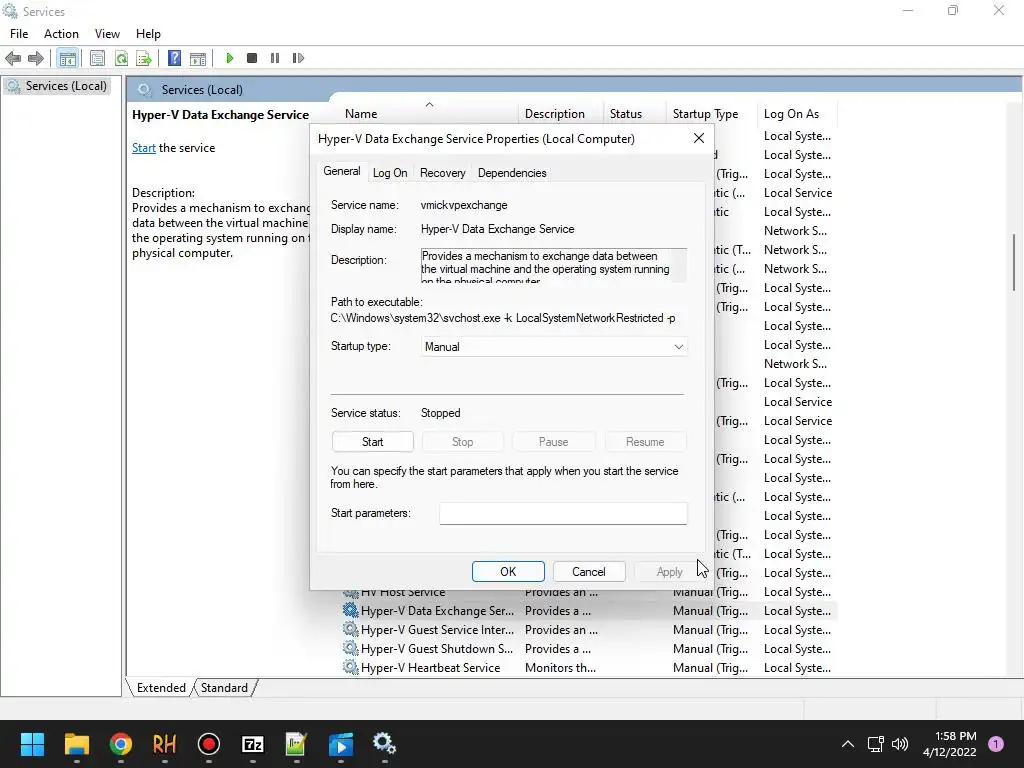Click Stop Service toolbar square icon
1024x768 pixels.
[x=252, y=58]
